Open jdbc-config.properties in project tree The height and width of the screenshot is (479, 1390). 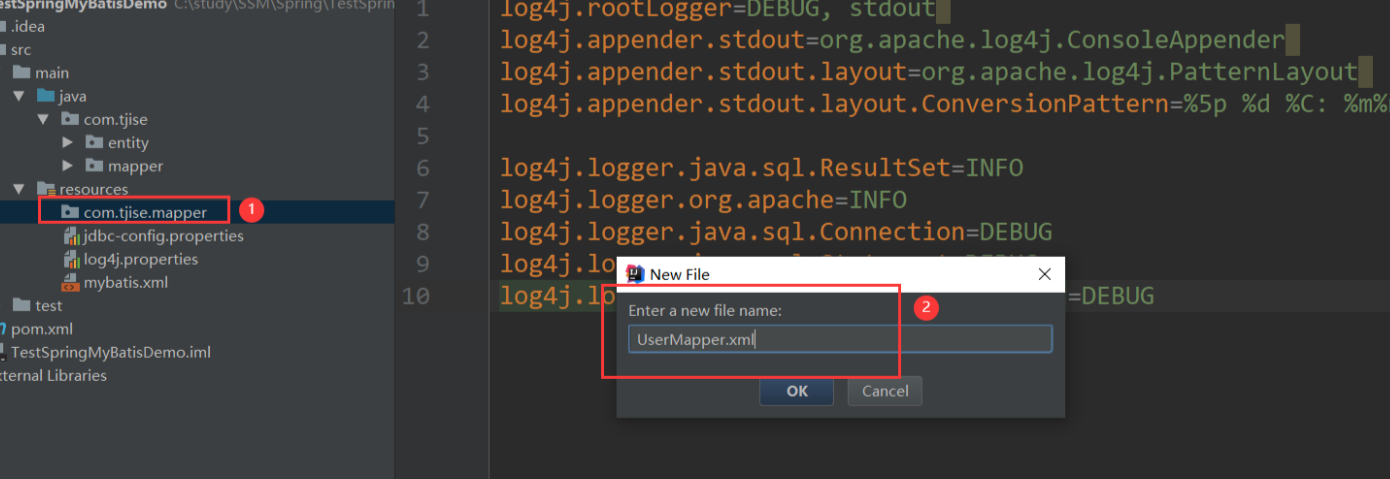click(164, 236)
